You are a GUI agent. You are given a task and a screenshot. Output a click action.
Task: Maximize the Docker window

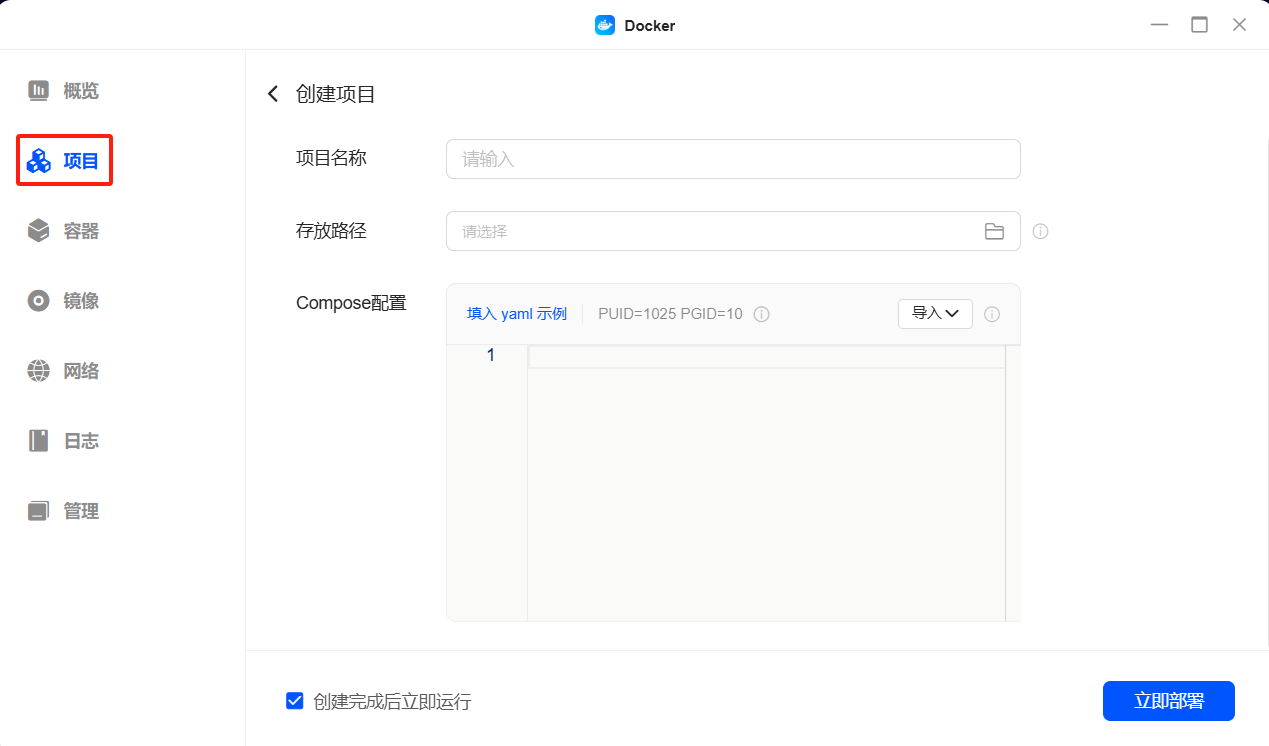coord(1199,25)
